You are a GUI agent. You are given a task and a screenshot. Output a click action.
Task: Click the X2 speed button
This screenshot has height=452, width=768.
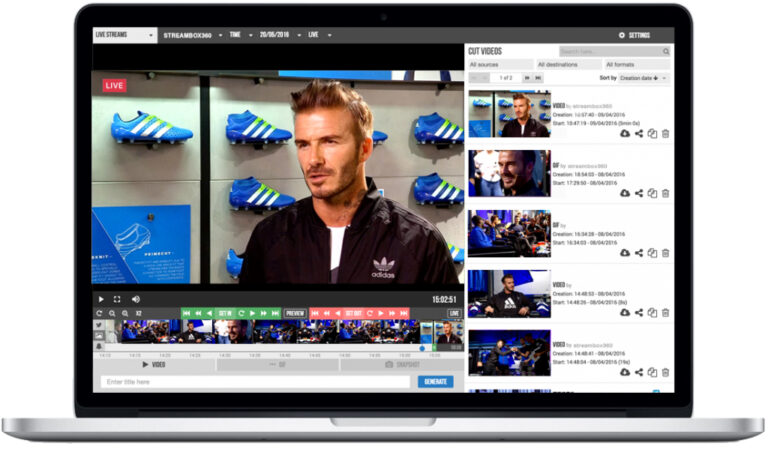[x=139, y=313]
